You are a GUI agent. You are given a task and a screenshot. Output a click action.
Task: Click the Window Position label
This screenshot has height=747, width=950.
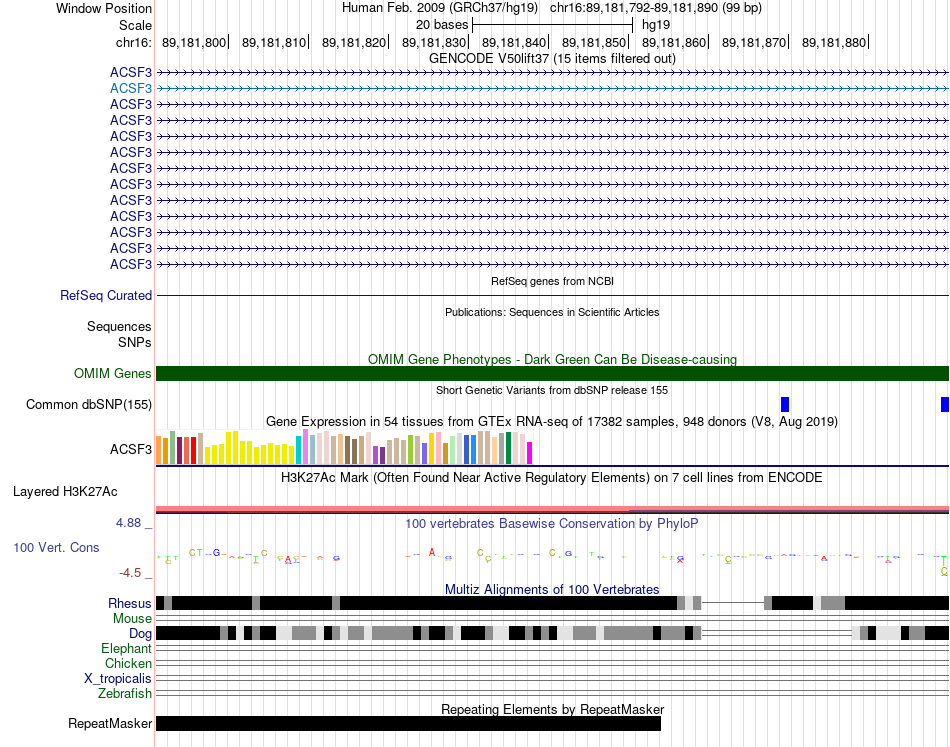pyautogui.click(x=104, y=8)
